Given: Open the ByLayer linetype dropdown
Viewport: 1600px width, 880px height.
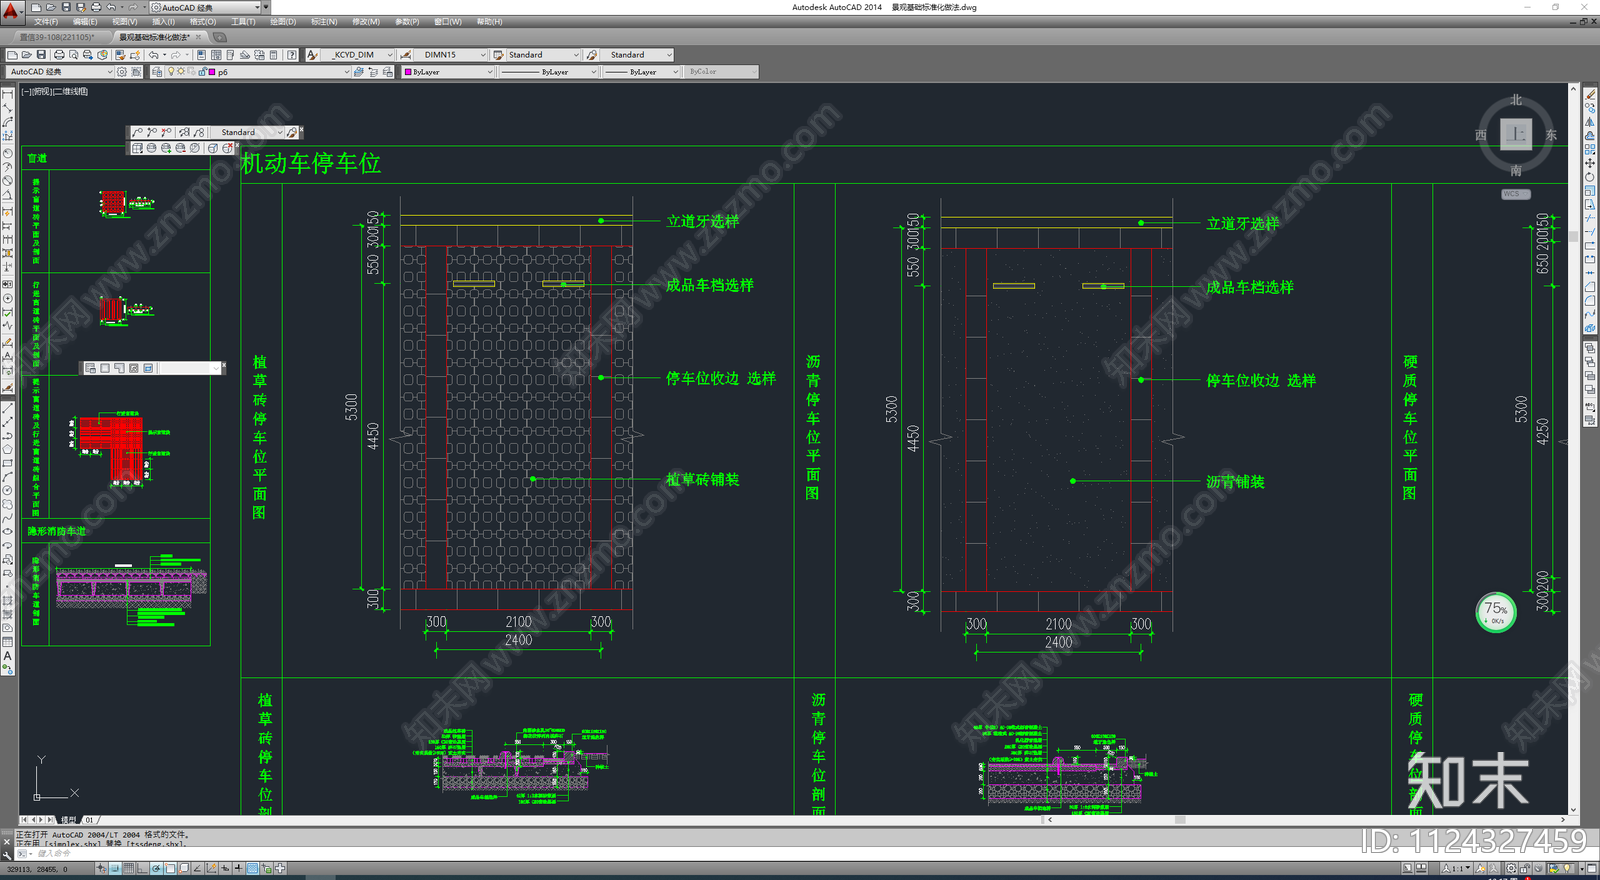Looking at the screenshot, I should 548,72.
